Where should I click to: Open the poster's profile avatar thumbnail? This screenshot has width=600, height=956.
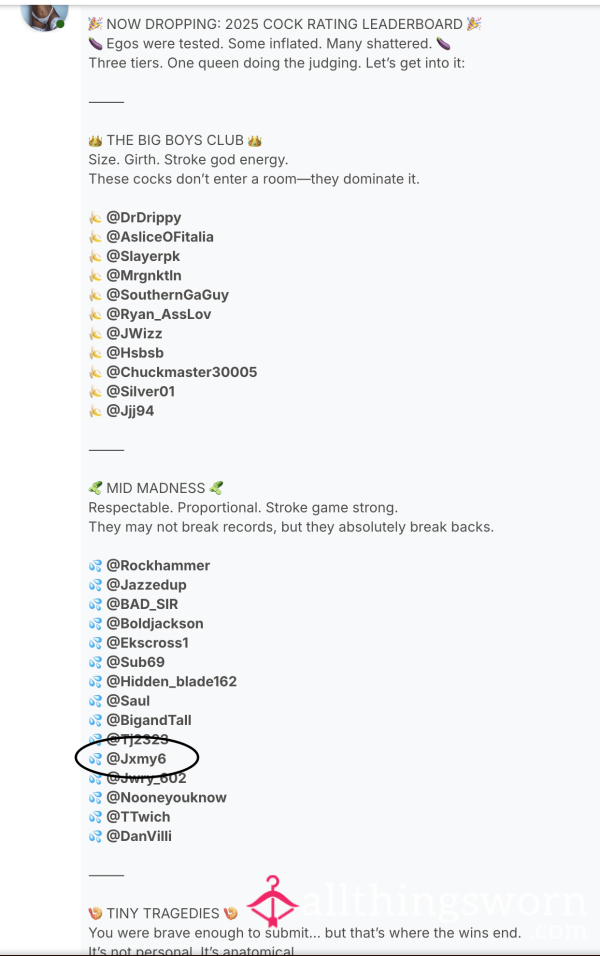pos(44,17)
